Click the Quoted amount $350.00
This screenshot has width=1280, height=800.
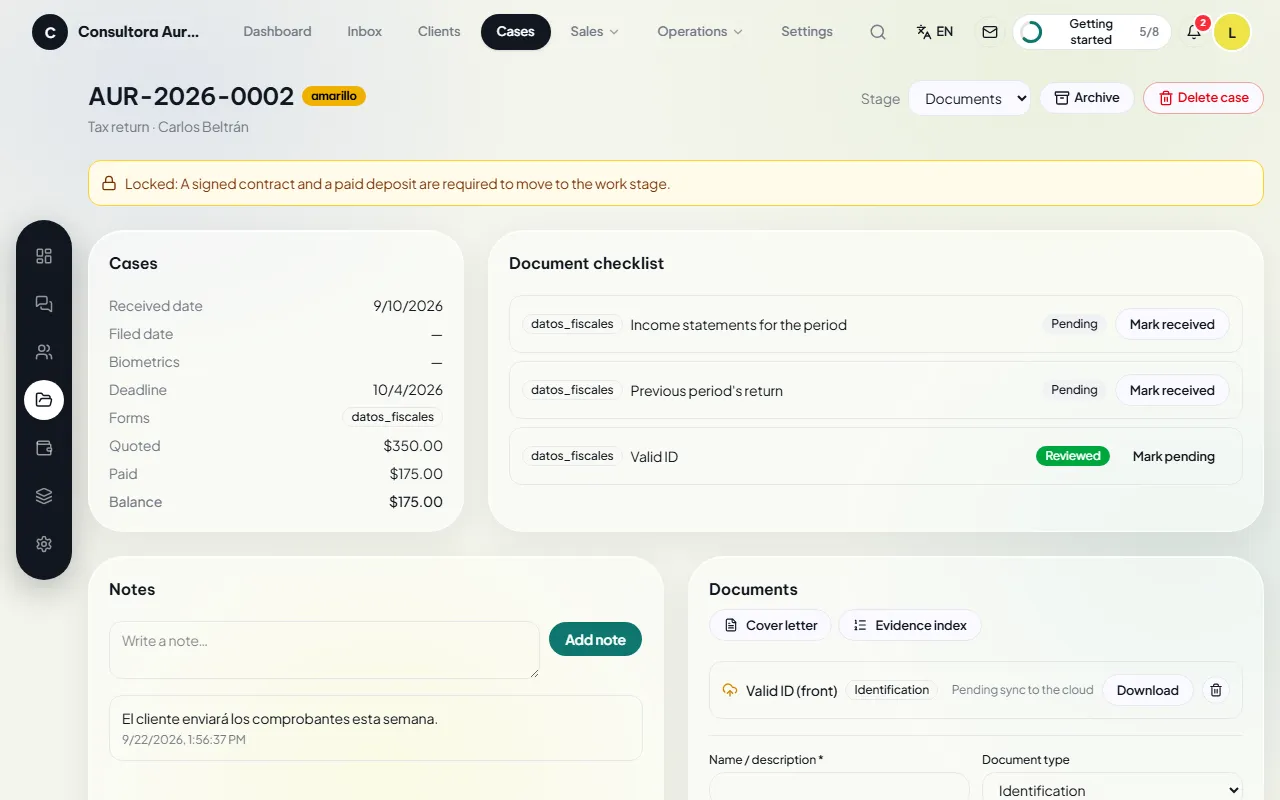pyautogui.click(x=413, y=446)
